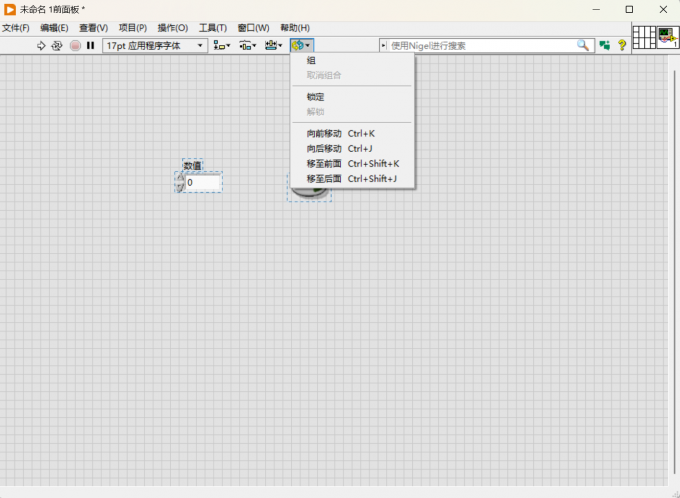Screen dimensions: 680x498
Task: Click the Run Continuously icon
Action: tap(57, 46)
